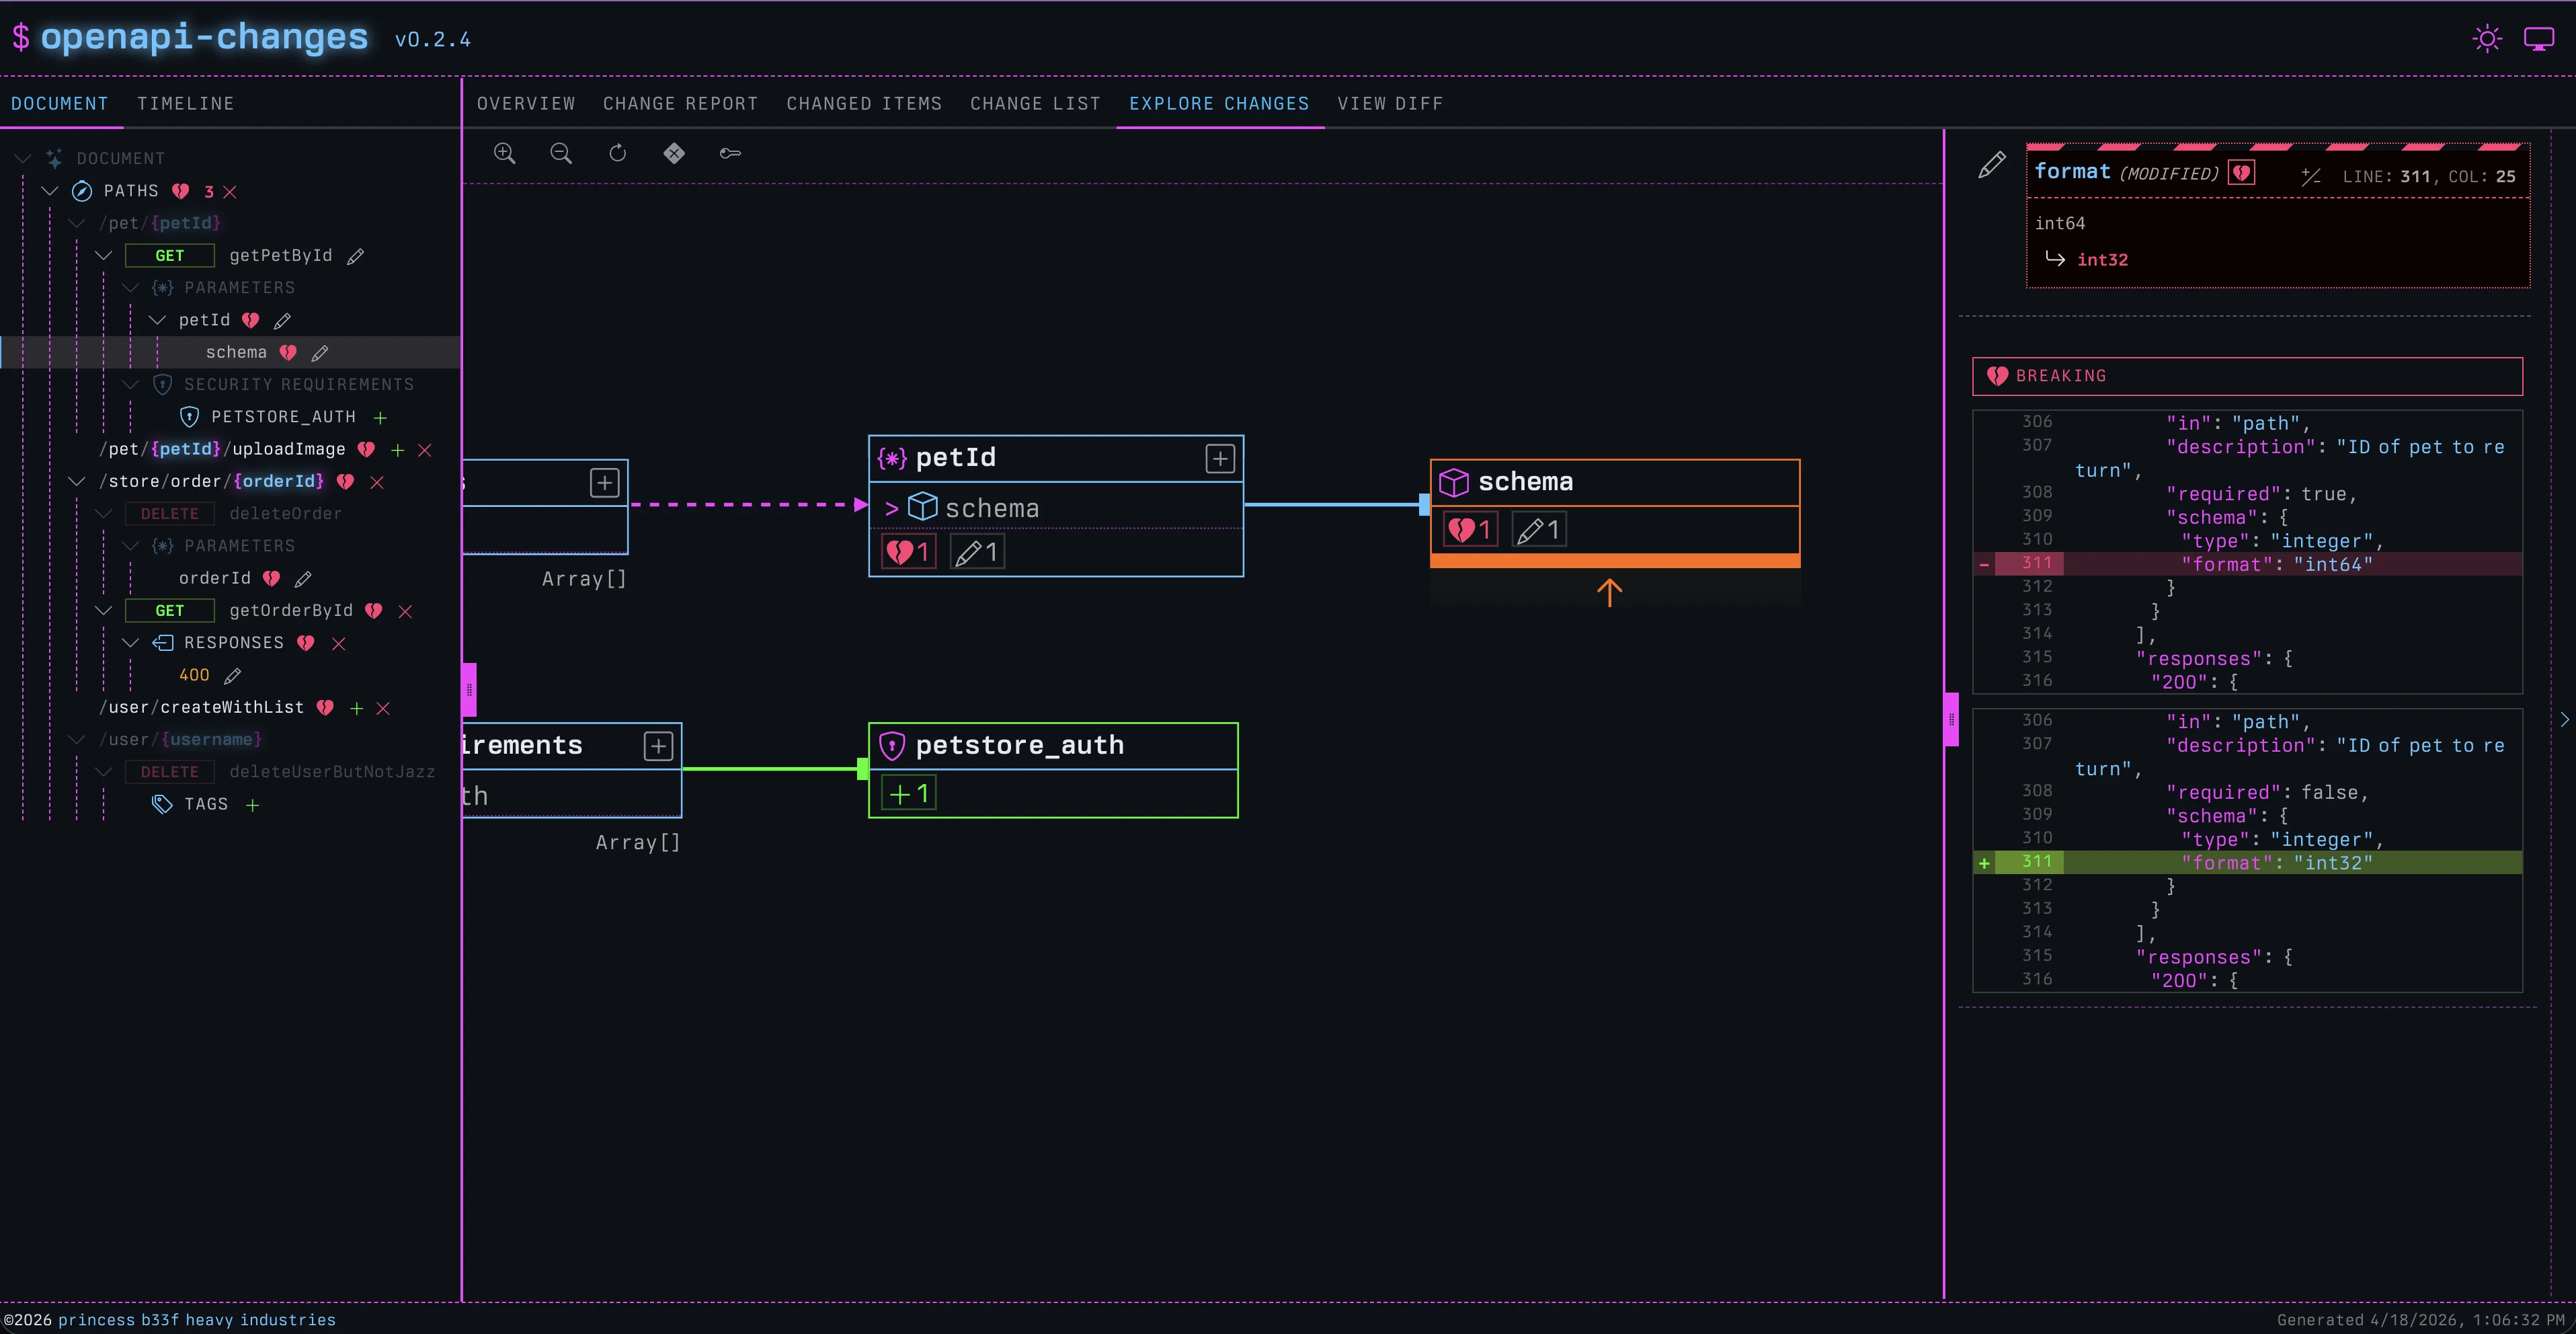Open the princess b33f heavy industries link
The height and width of the screenshot is (1334, 2576).
coord(197,1320)
